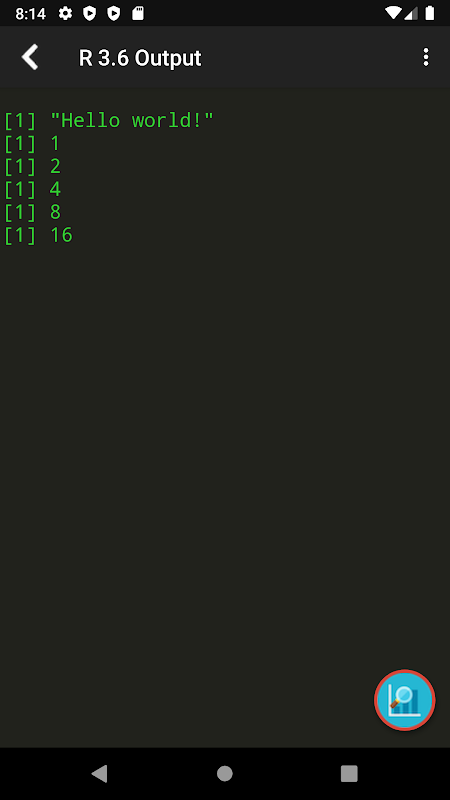Screen dimensions: 450x800
Task: Tap the "R 3.6 Output" title
Action: point(140,58)
